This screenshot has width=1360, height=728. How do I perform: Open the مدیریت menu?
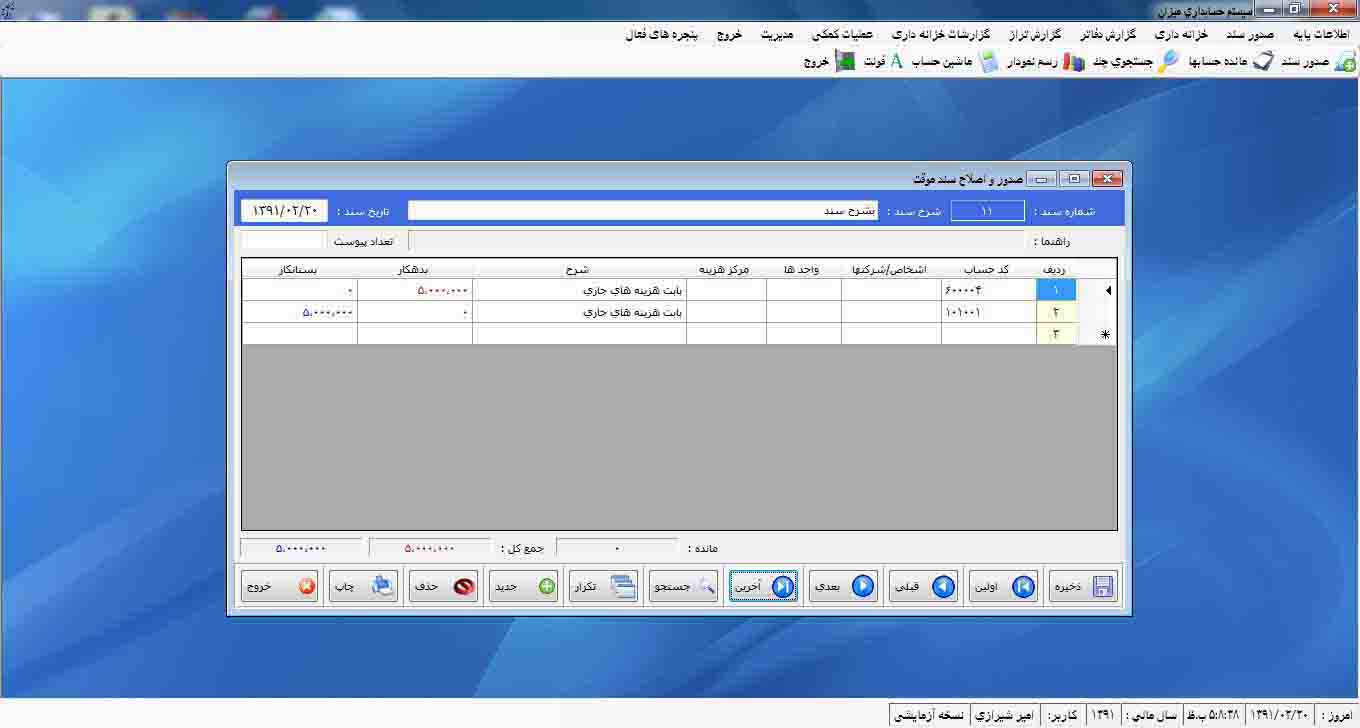click(x=777, y=34)
